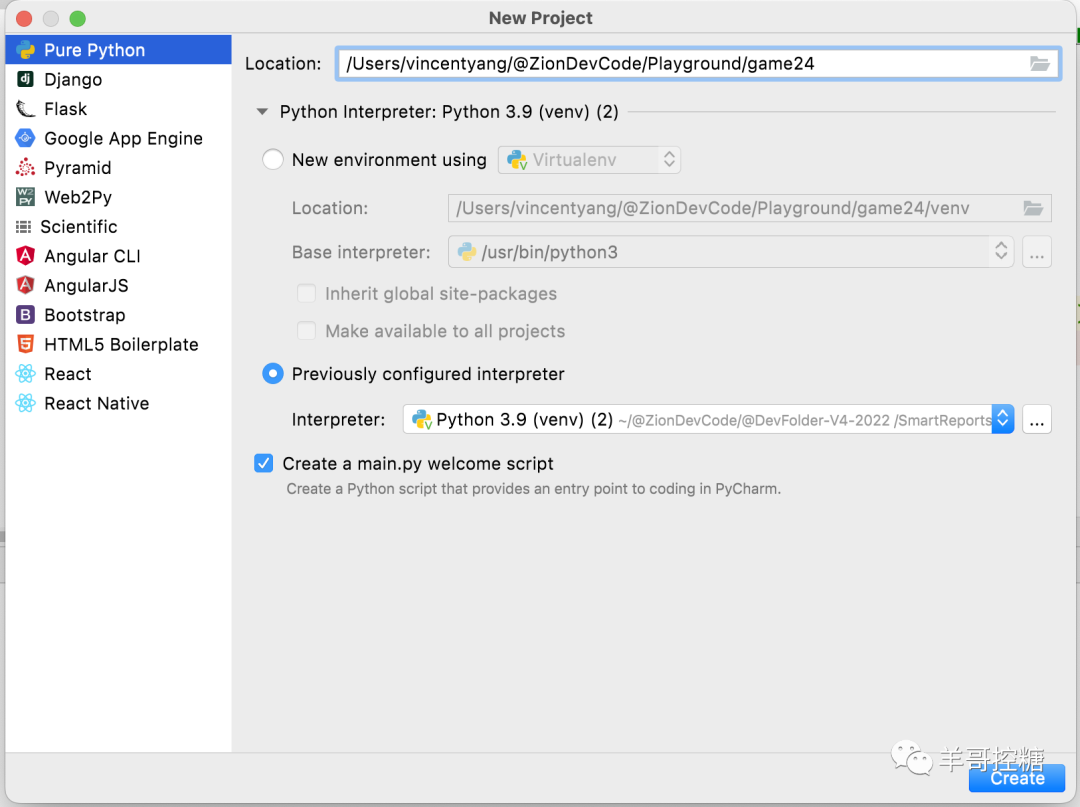This screenshot has width=1080, height=807.
Task: Select Previously configured interpreter radio button
Action: [x=273, y=373]
